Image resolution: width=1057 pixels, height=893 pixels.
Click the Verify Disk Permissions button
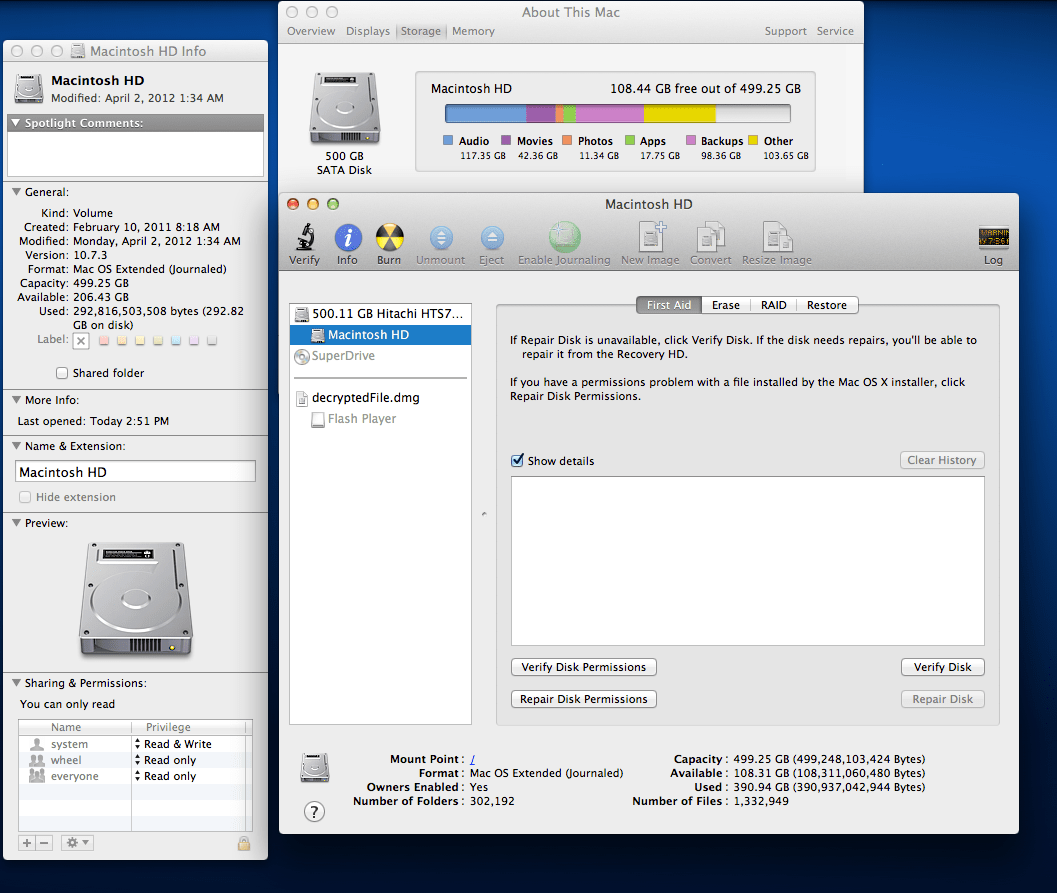(x=583, y=667)
